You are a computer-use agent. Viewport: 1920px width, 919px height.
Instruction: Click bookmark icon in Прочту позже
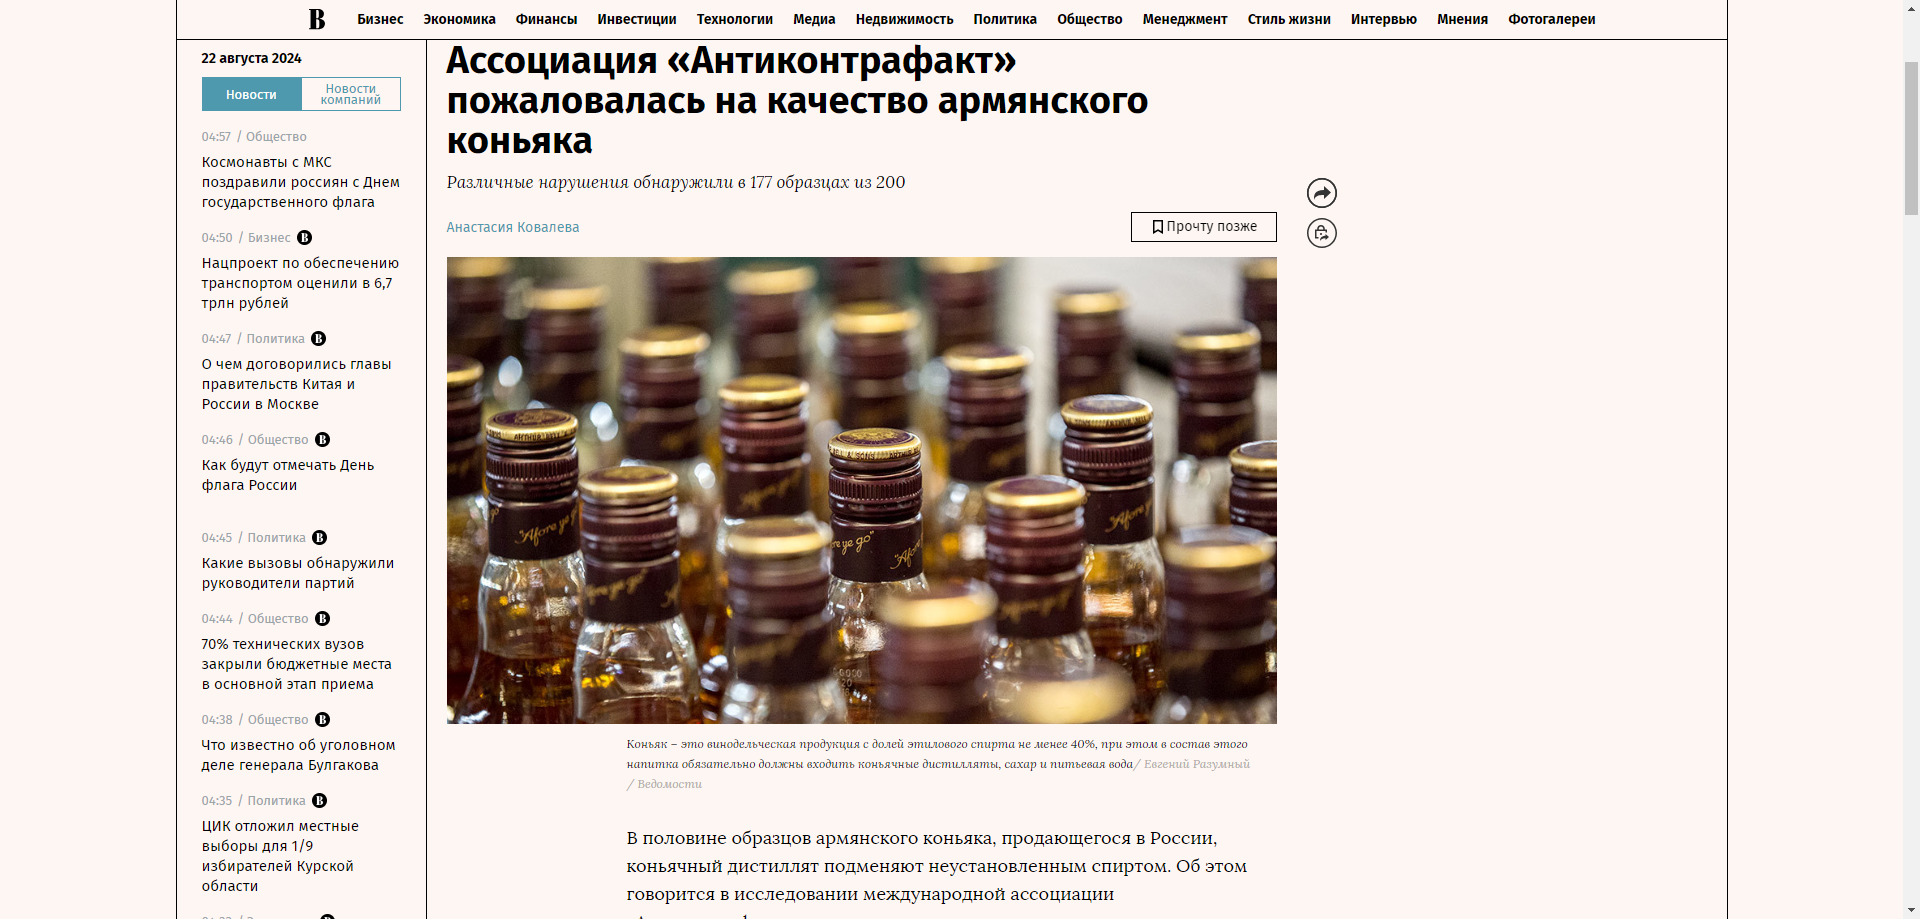pos(1157,227)
